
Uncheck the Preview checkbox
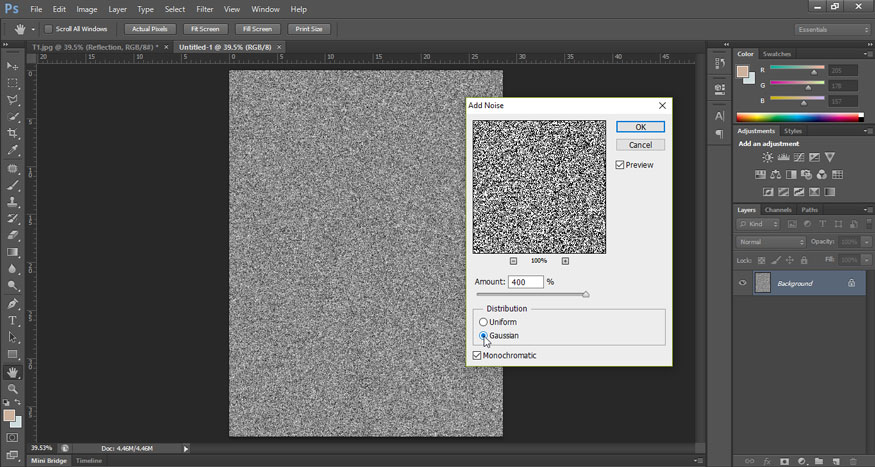click(x=621, y=165)
